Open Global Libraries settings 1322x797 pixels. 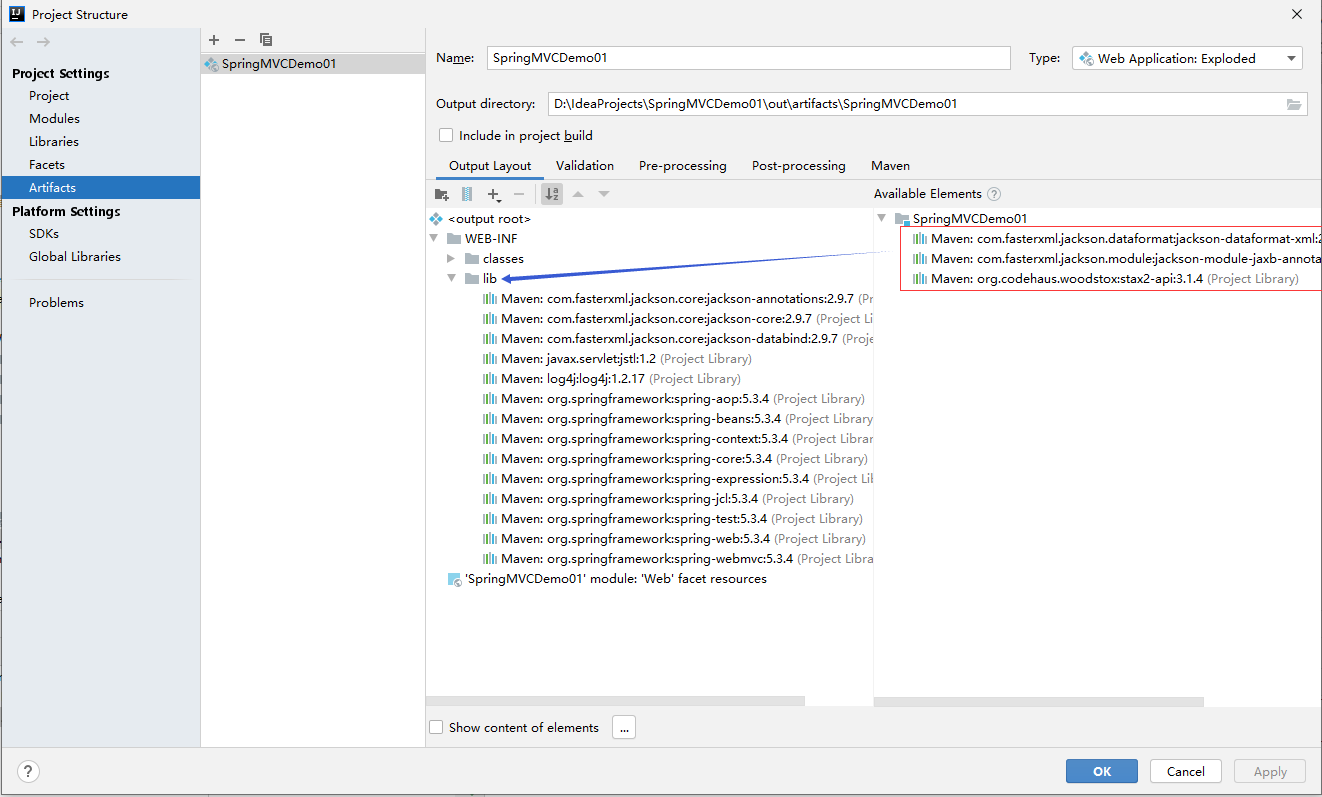tap(75, 257)
